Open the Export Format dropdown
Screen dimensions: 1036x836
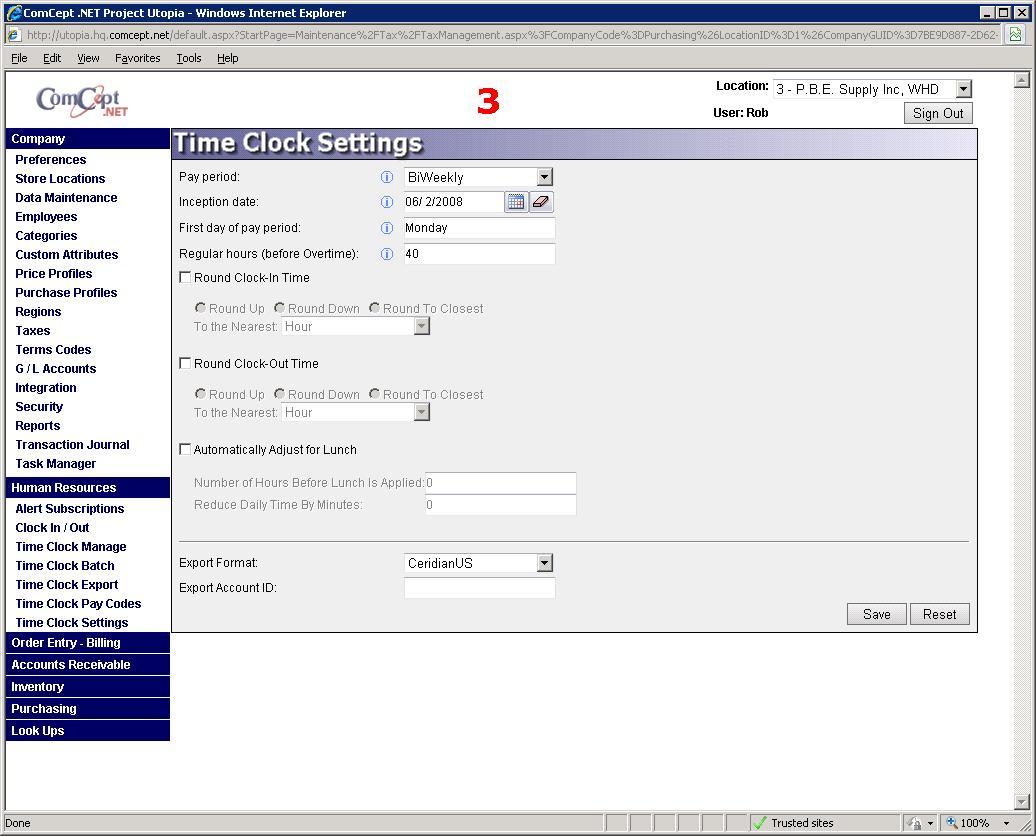click(x=544, y=563)
